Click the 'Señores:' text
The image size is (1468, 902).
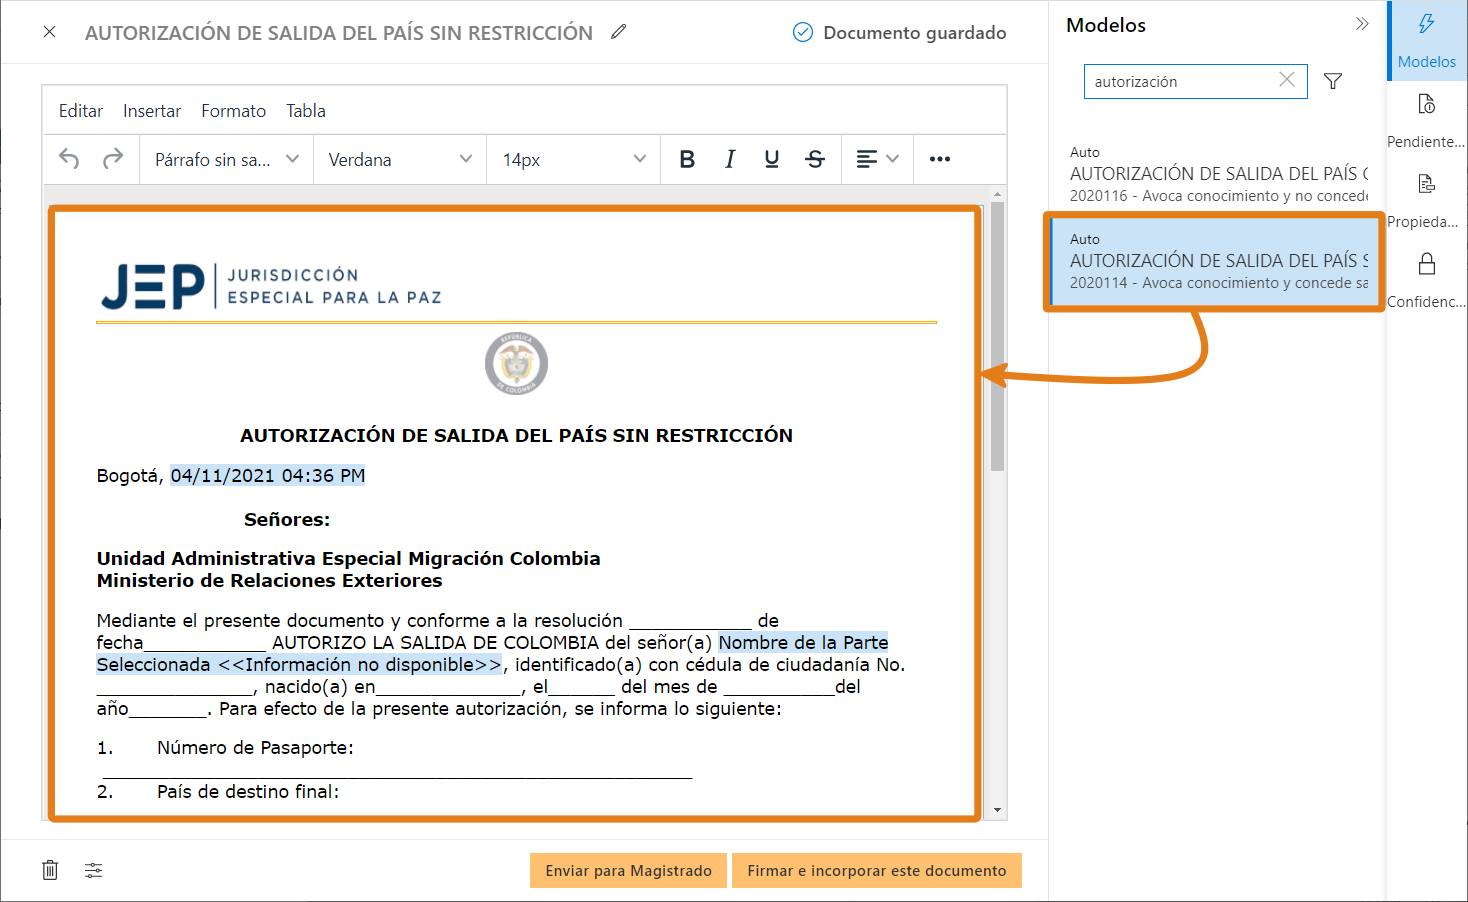tap(287, 520)
